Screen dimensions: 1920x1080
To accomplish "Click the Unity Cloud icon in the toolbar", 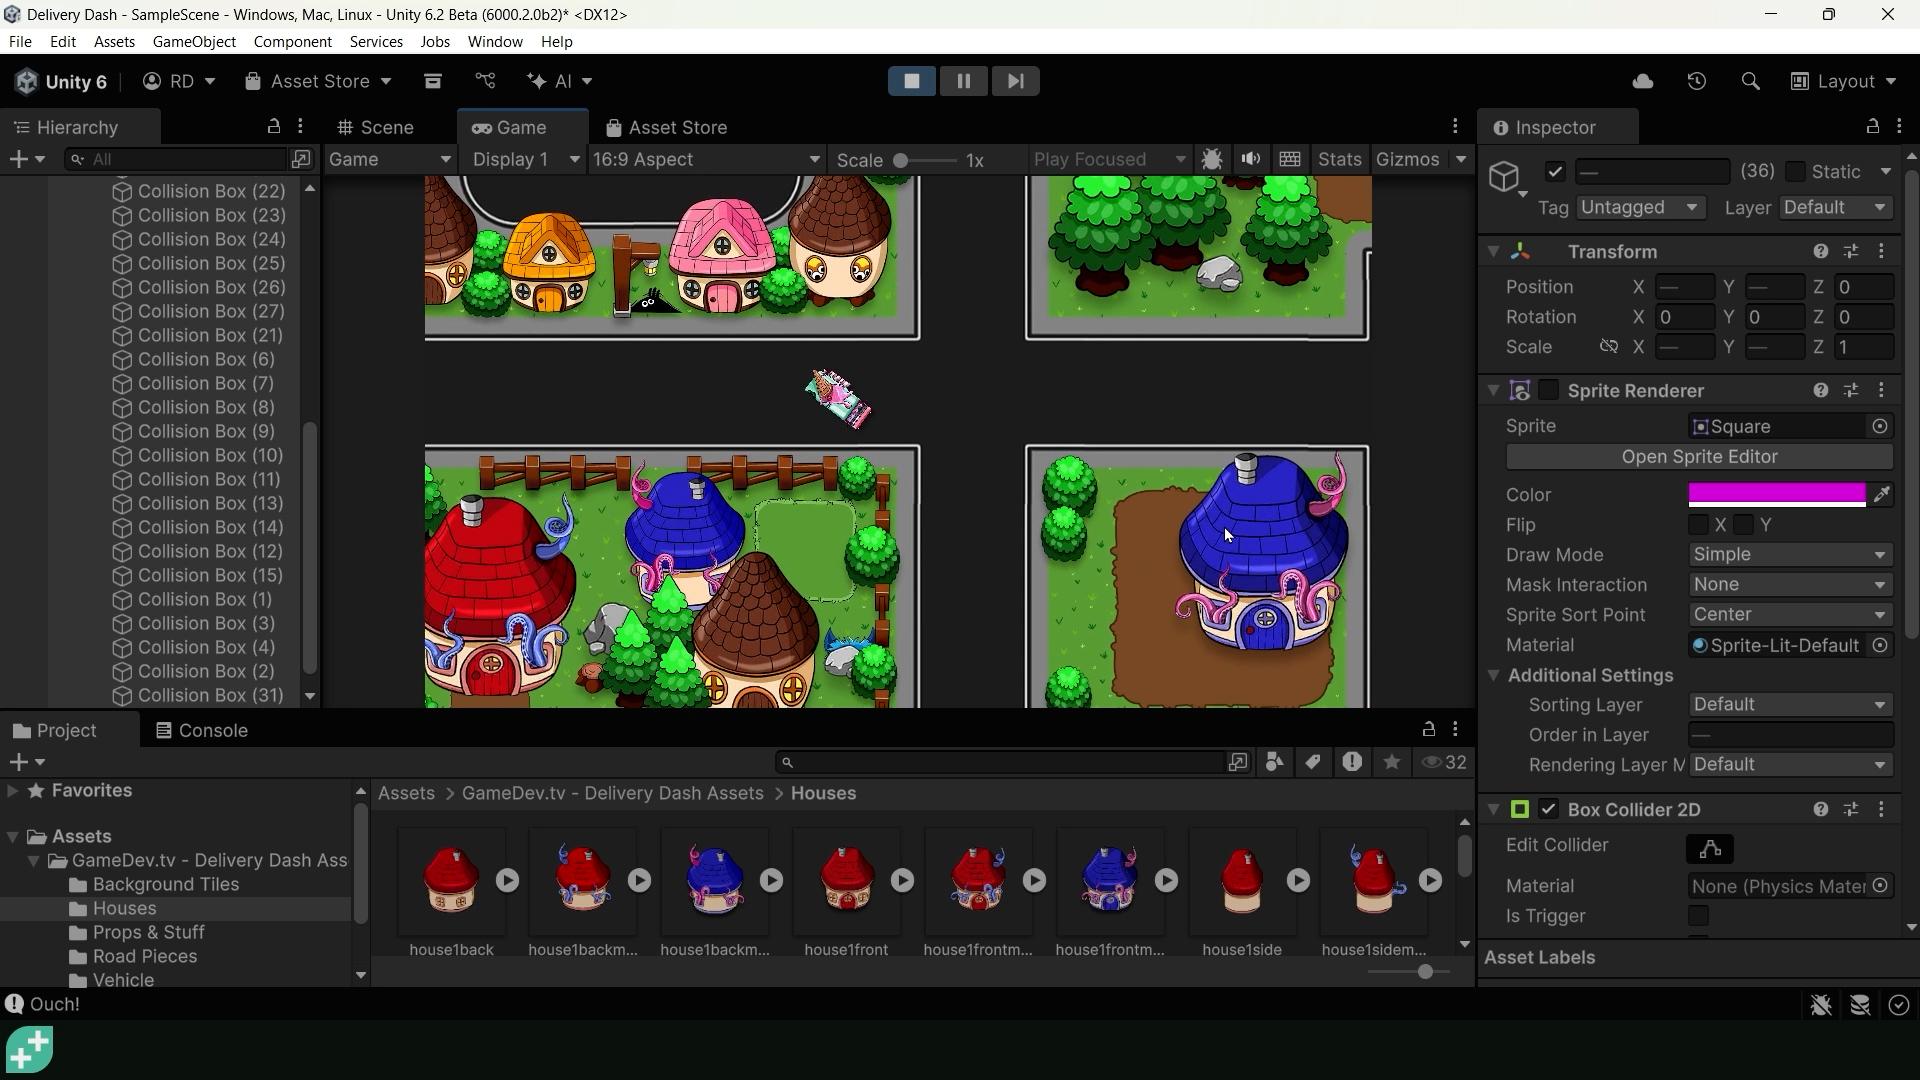I will pyautogui.click(x=1643, y=81).
